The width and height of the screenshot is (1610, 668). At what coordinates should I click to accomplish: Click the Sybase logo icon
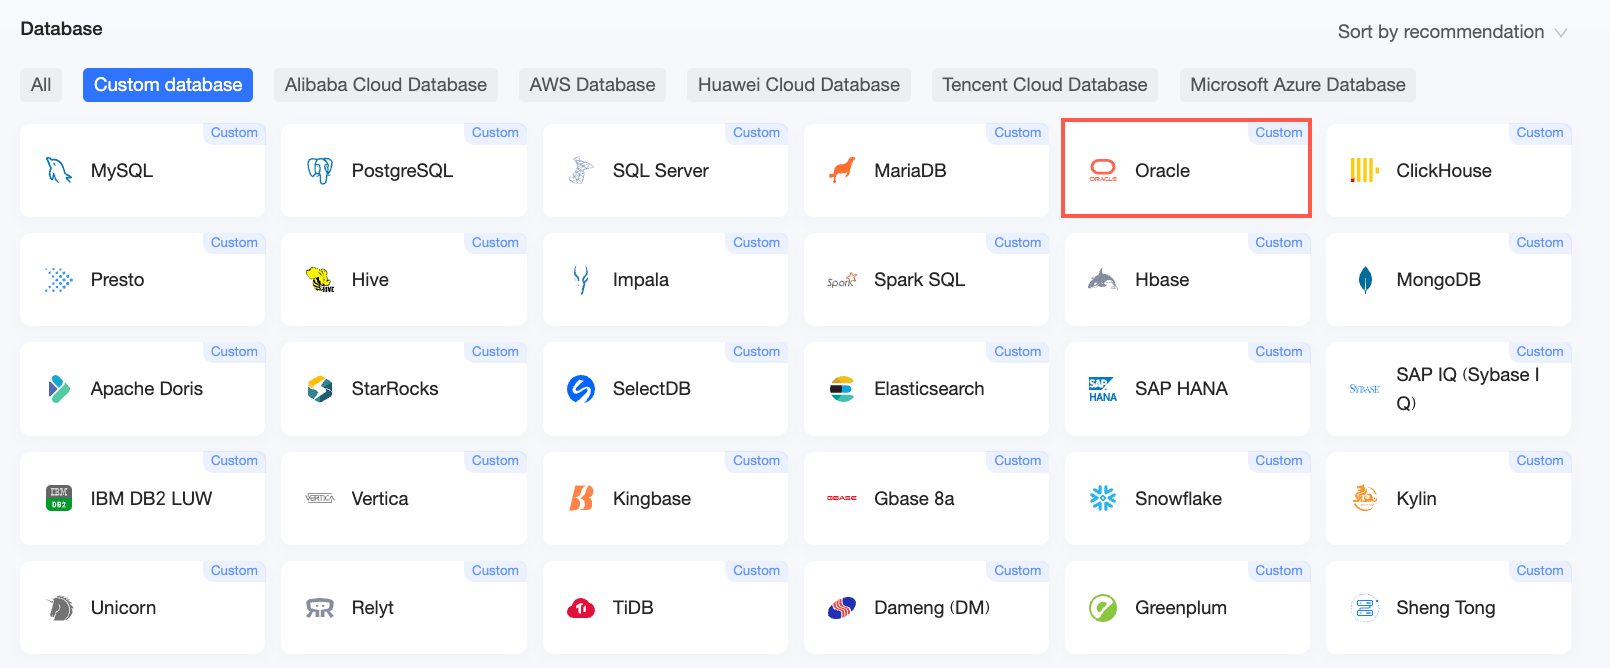pos(1364,389)
